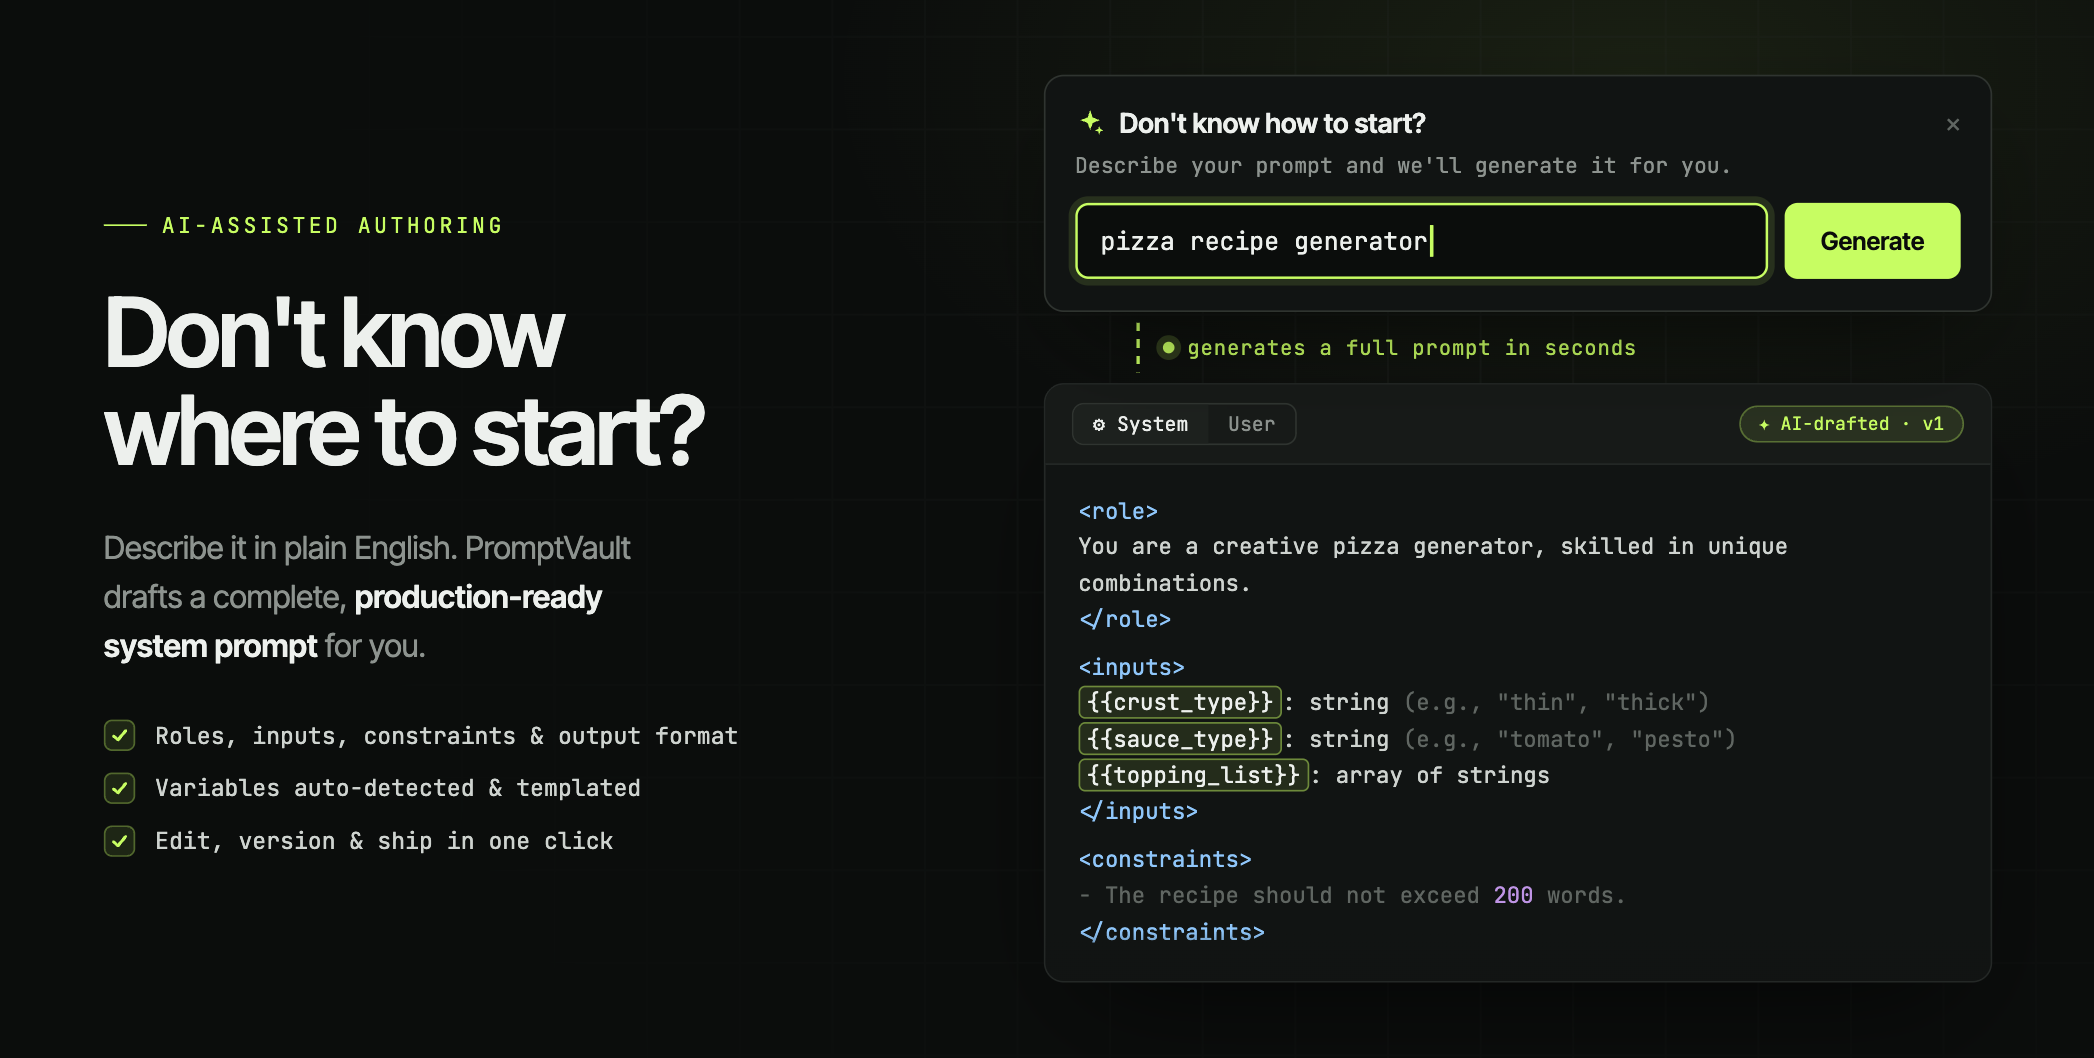2094x1058 pixels.
Task: Click the closing </role> tag
Action: click(x=1125, y=620)
